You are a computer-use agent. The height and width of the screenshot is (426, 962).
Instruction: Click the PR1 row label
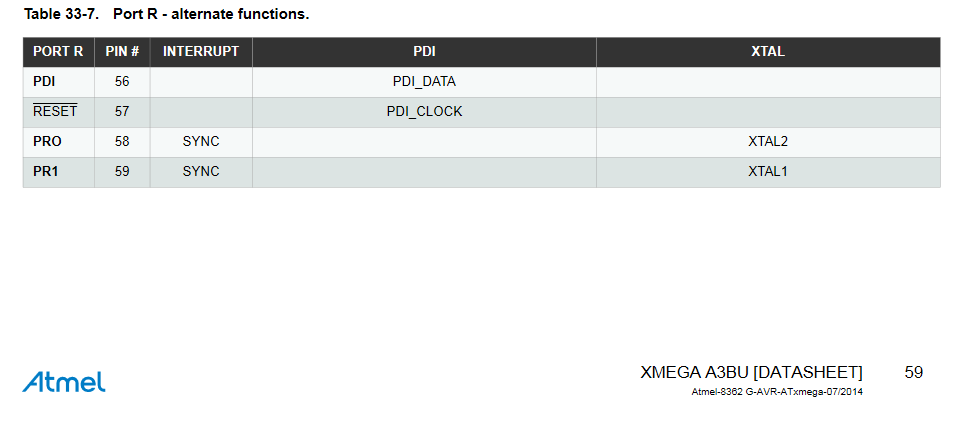click(x=58, y=172)
